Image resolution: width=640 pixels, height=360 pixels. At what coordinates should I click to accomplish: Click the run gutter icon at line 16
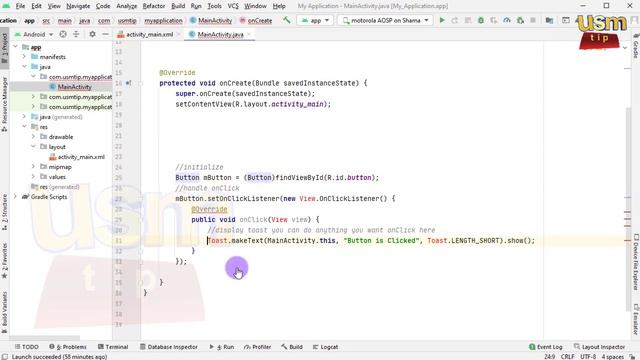(129, 83)
